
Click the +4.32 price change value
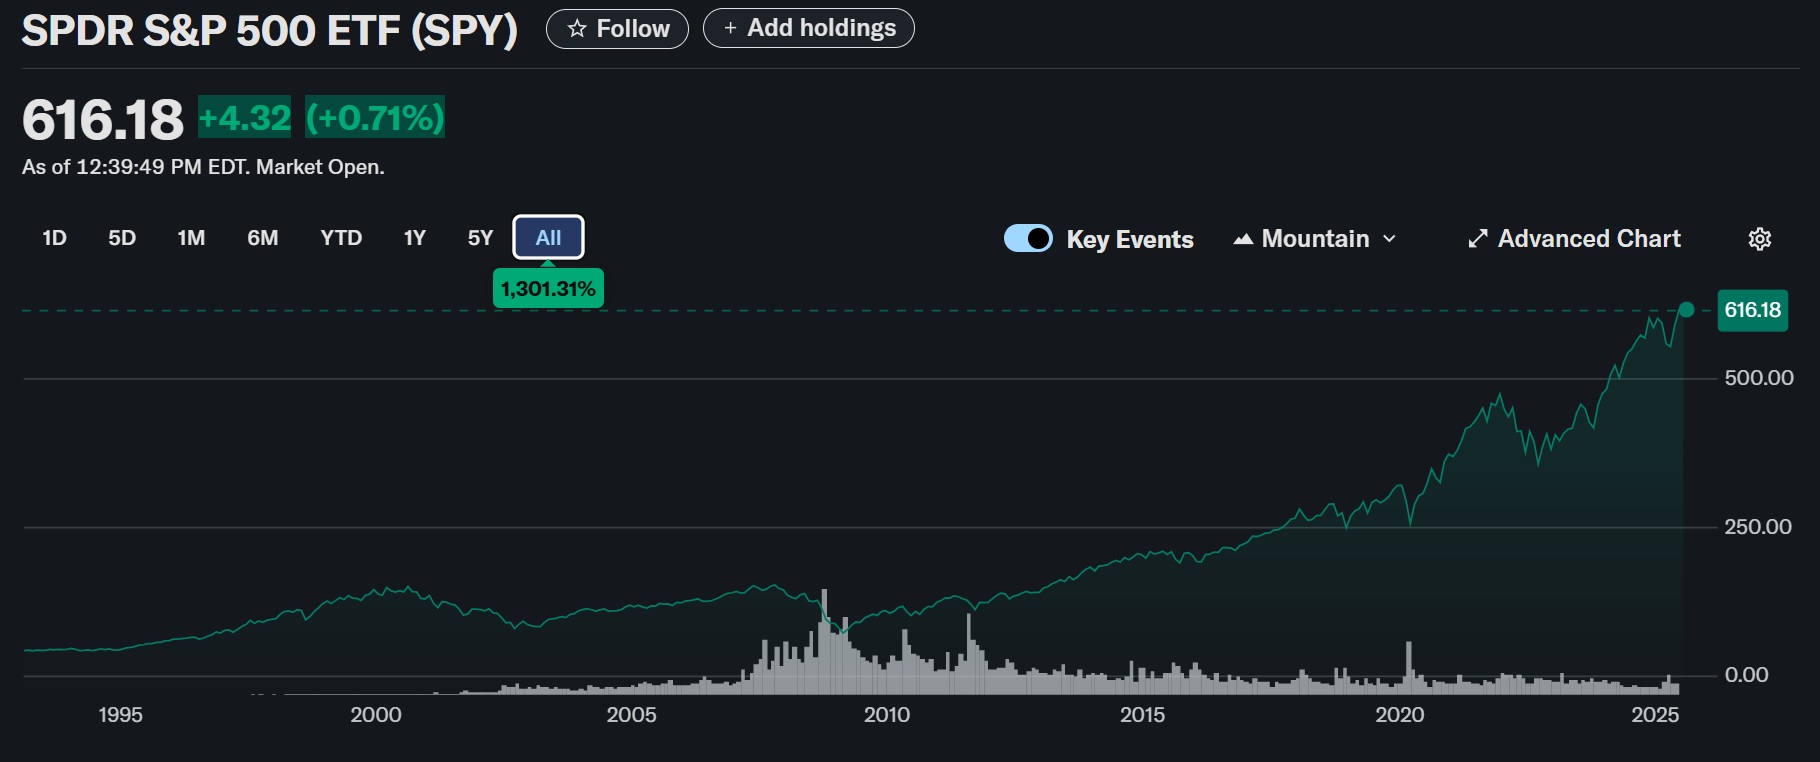(x=245, y=118)
